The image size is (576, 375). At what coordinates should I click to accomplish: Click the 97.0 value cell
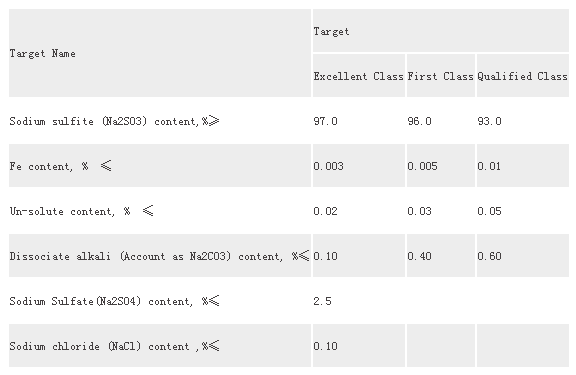click(x=359, y=121)
